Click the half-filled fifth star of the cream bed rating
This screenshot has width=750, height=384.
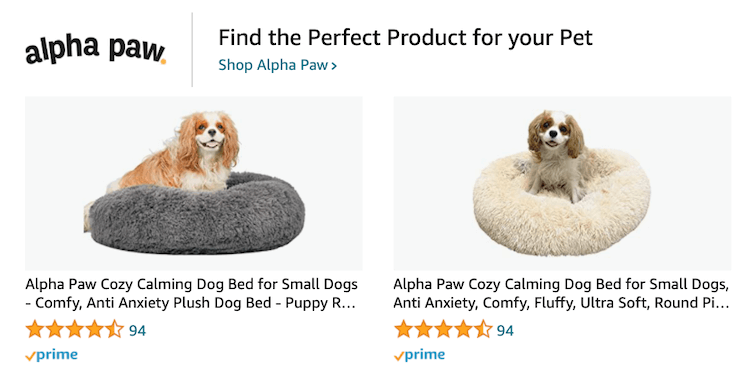click(x=483, y=330)
